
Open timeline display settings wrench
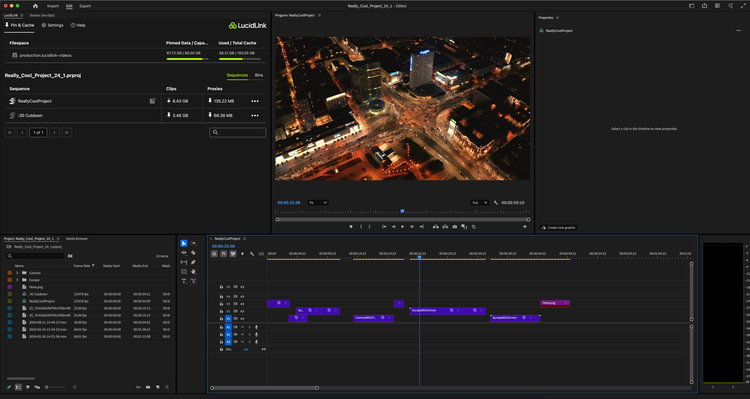[x=252, y=254]
